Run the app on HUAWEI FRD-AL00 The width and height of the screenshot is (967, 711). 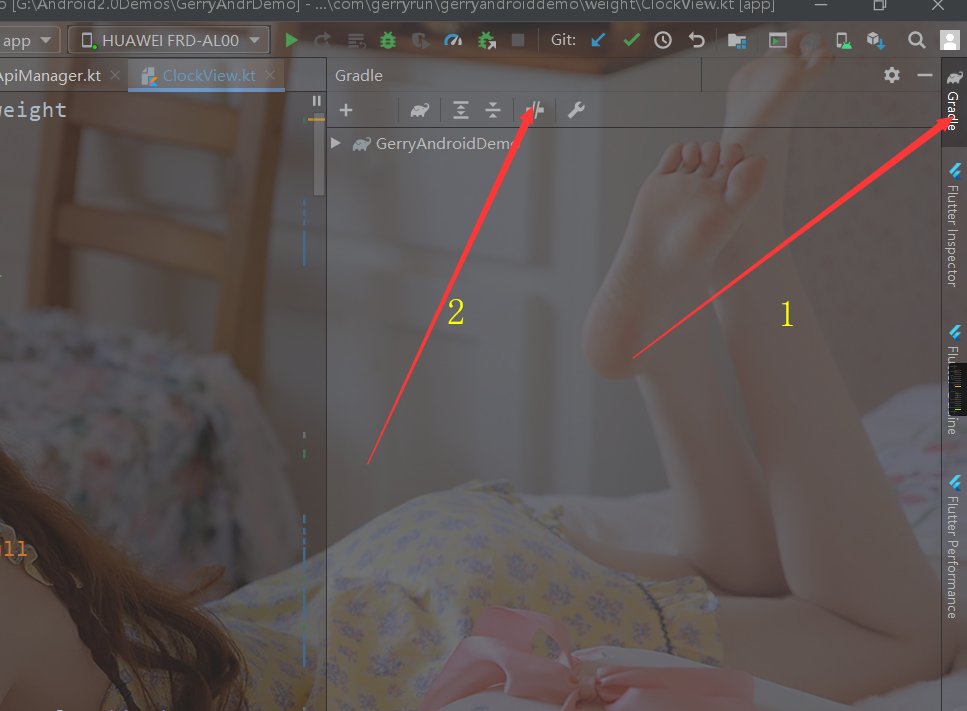point(291,40)
